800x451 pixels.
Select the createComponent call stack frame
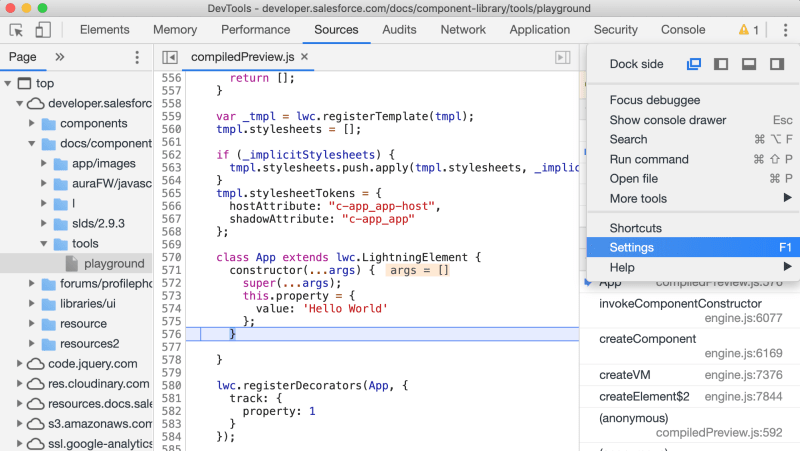click(690, 346)
